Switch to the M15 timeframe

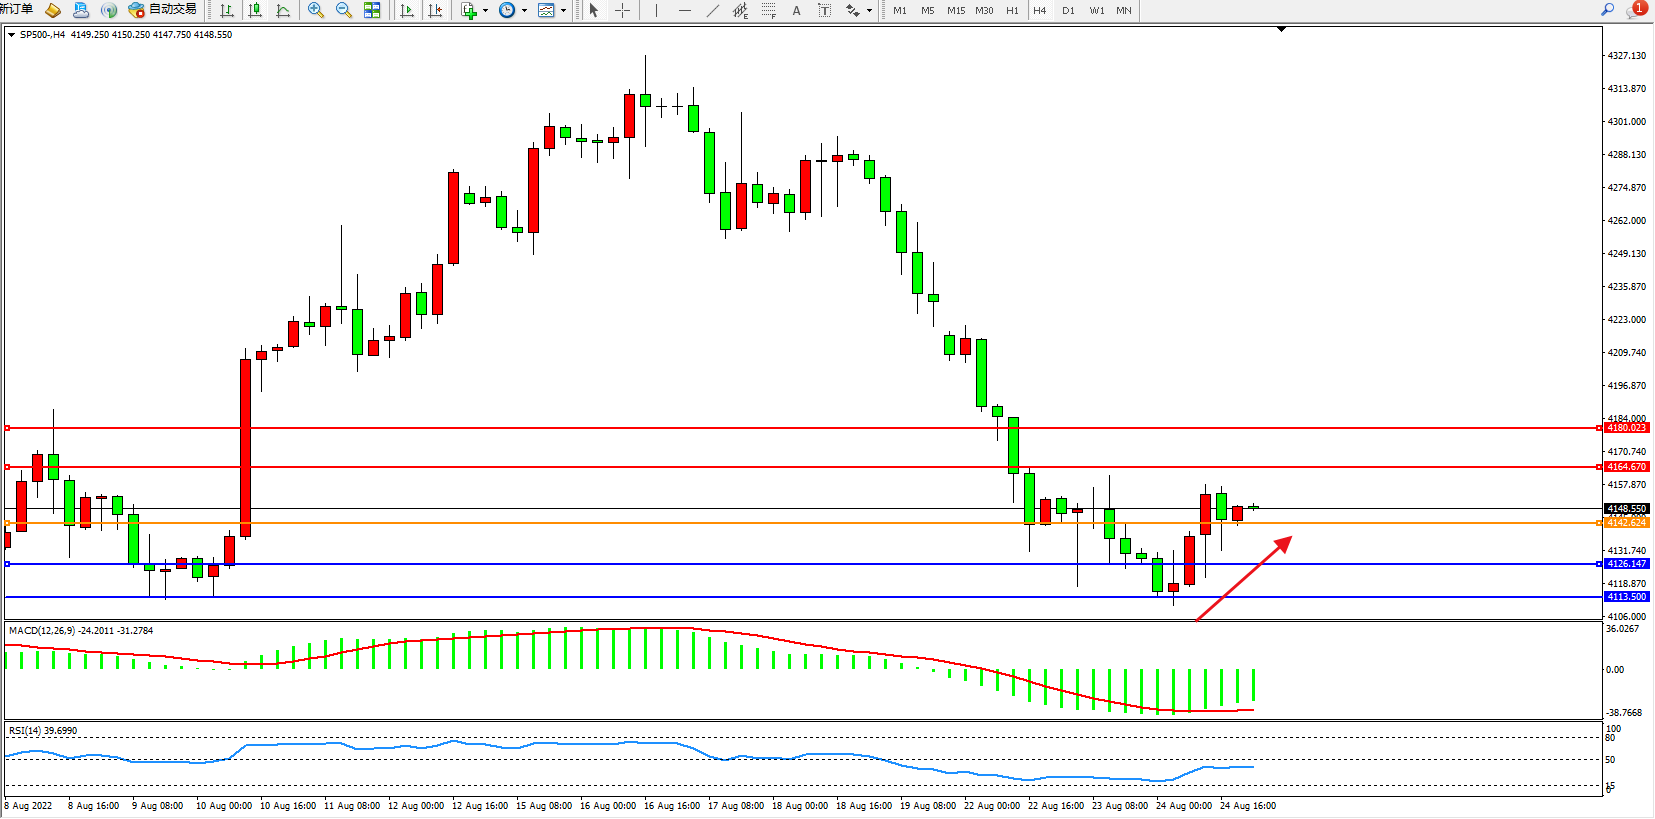956,10
